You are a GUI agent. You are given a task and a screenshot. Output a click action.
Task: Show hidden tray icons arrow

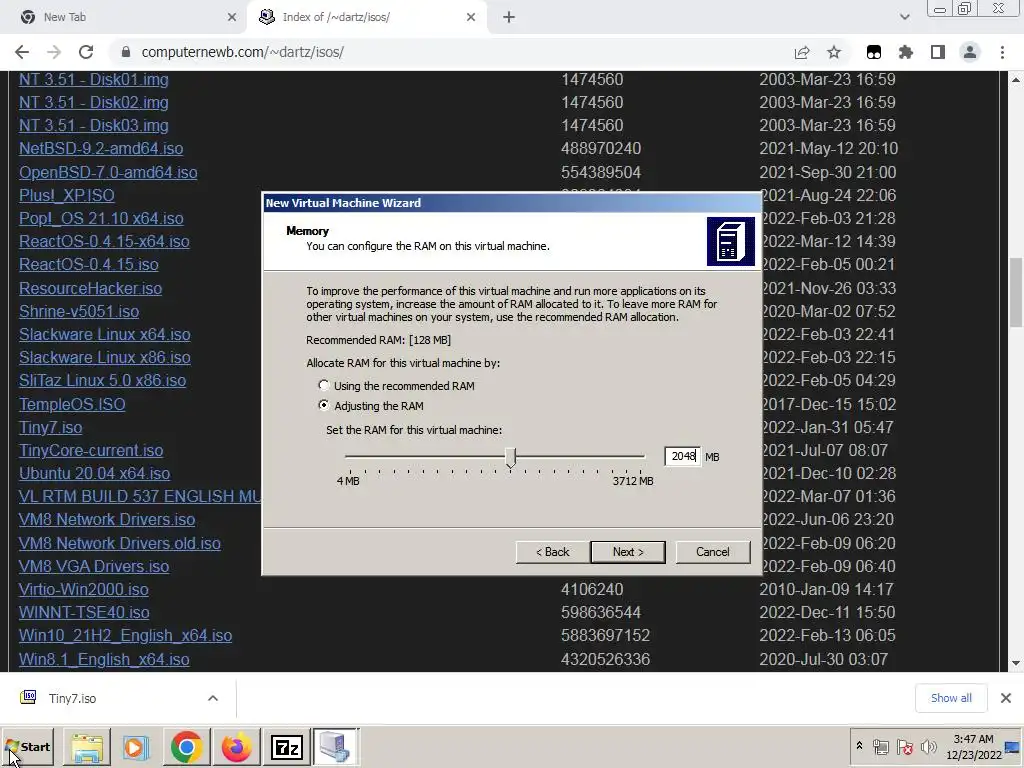859,746
